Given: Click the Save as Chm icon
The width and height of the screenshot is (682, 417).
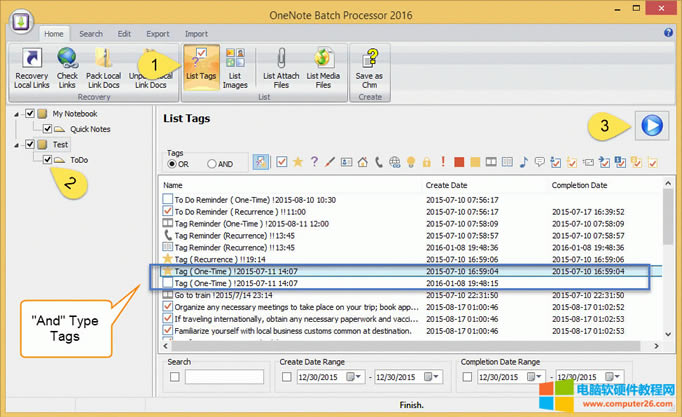Looking at the screenshot, I should point(371,70).
